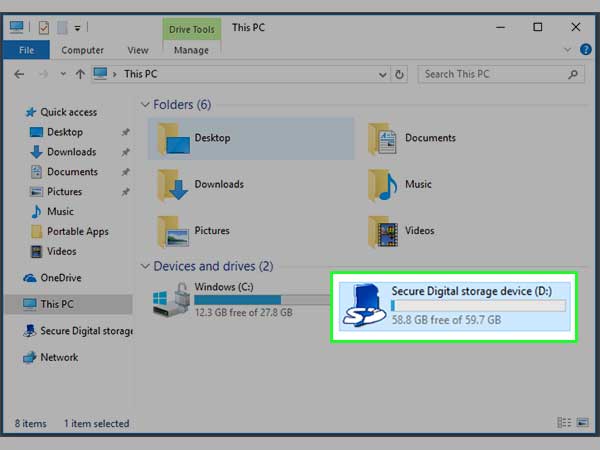
Task: Click the pin icon next to Pictures
Action: (x=126, y=192)
